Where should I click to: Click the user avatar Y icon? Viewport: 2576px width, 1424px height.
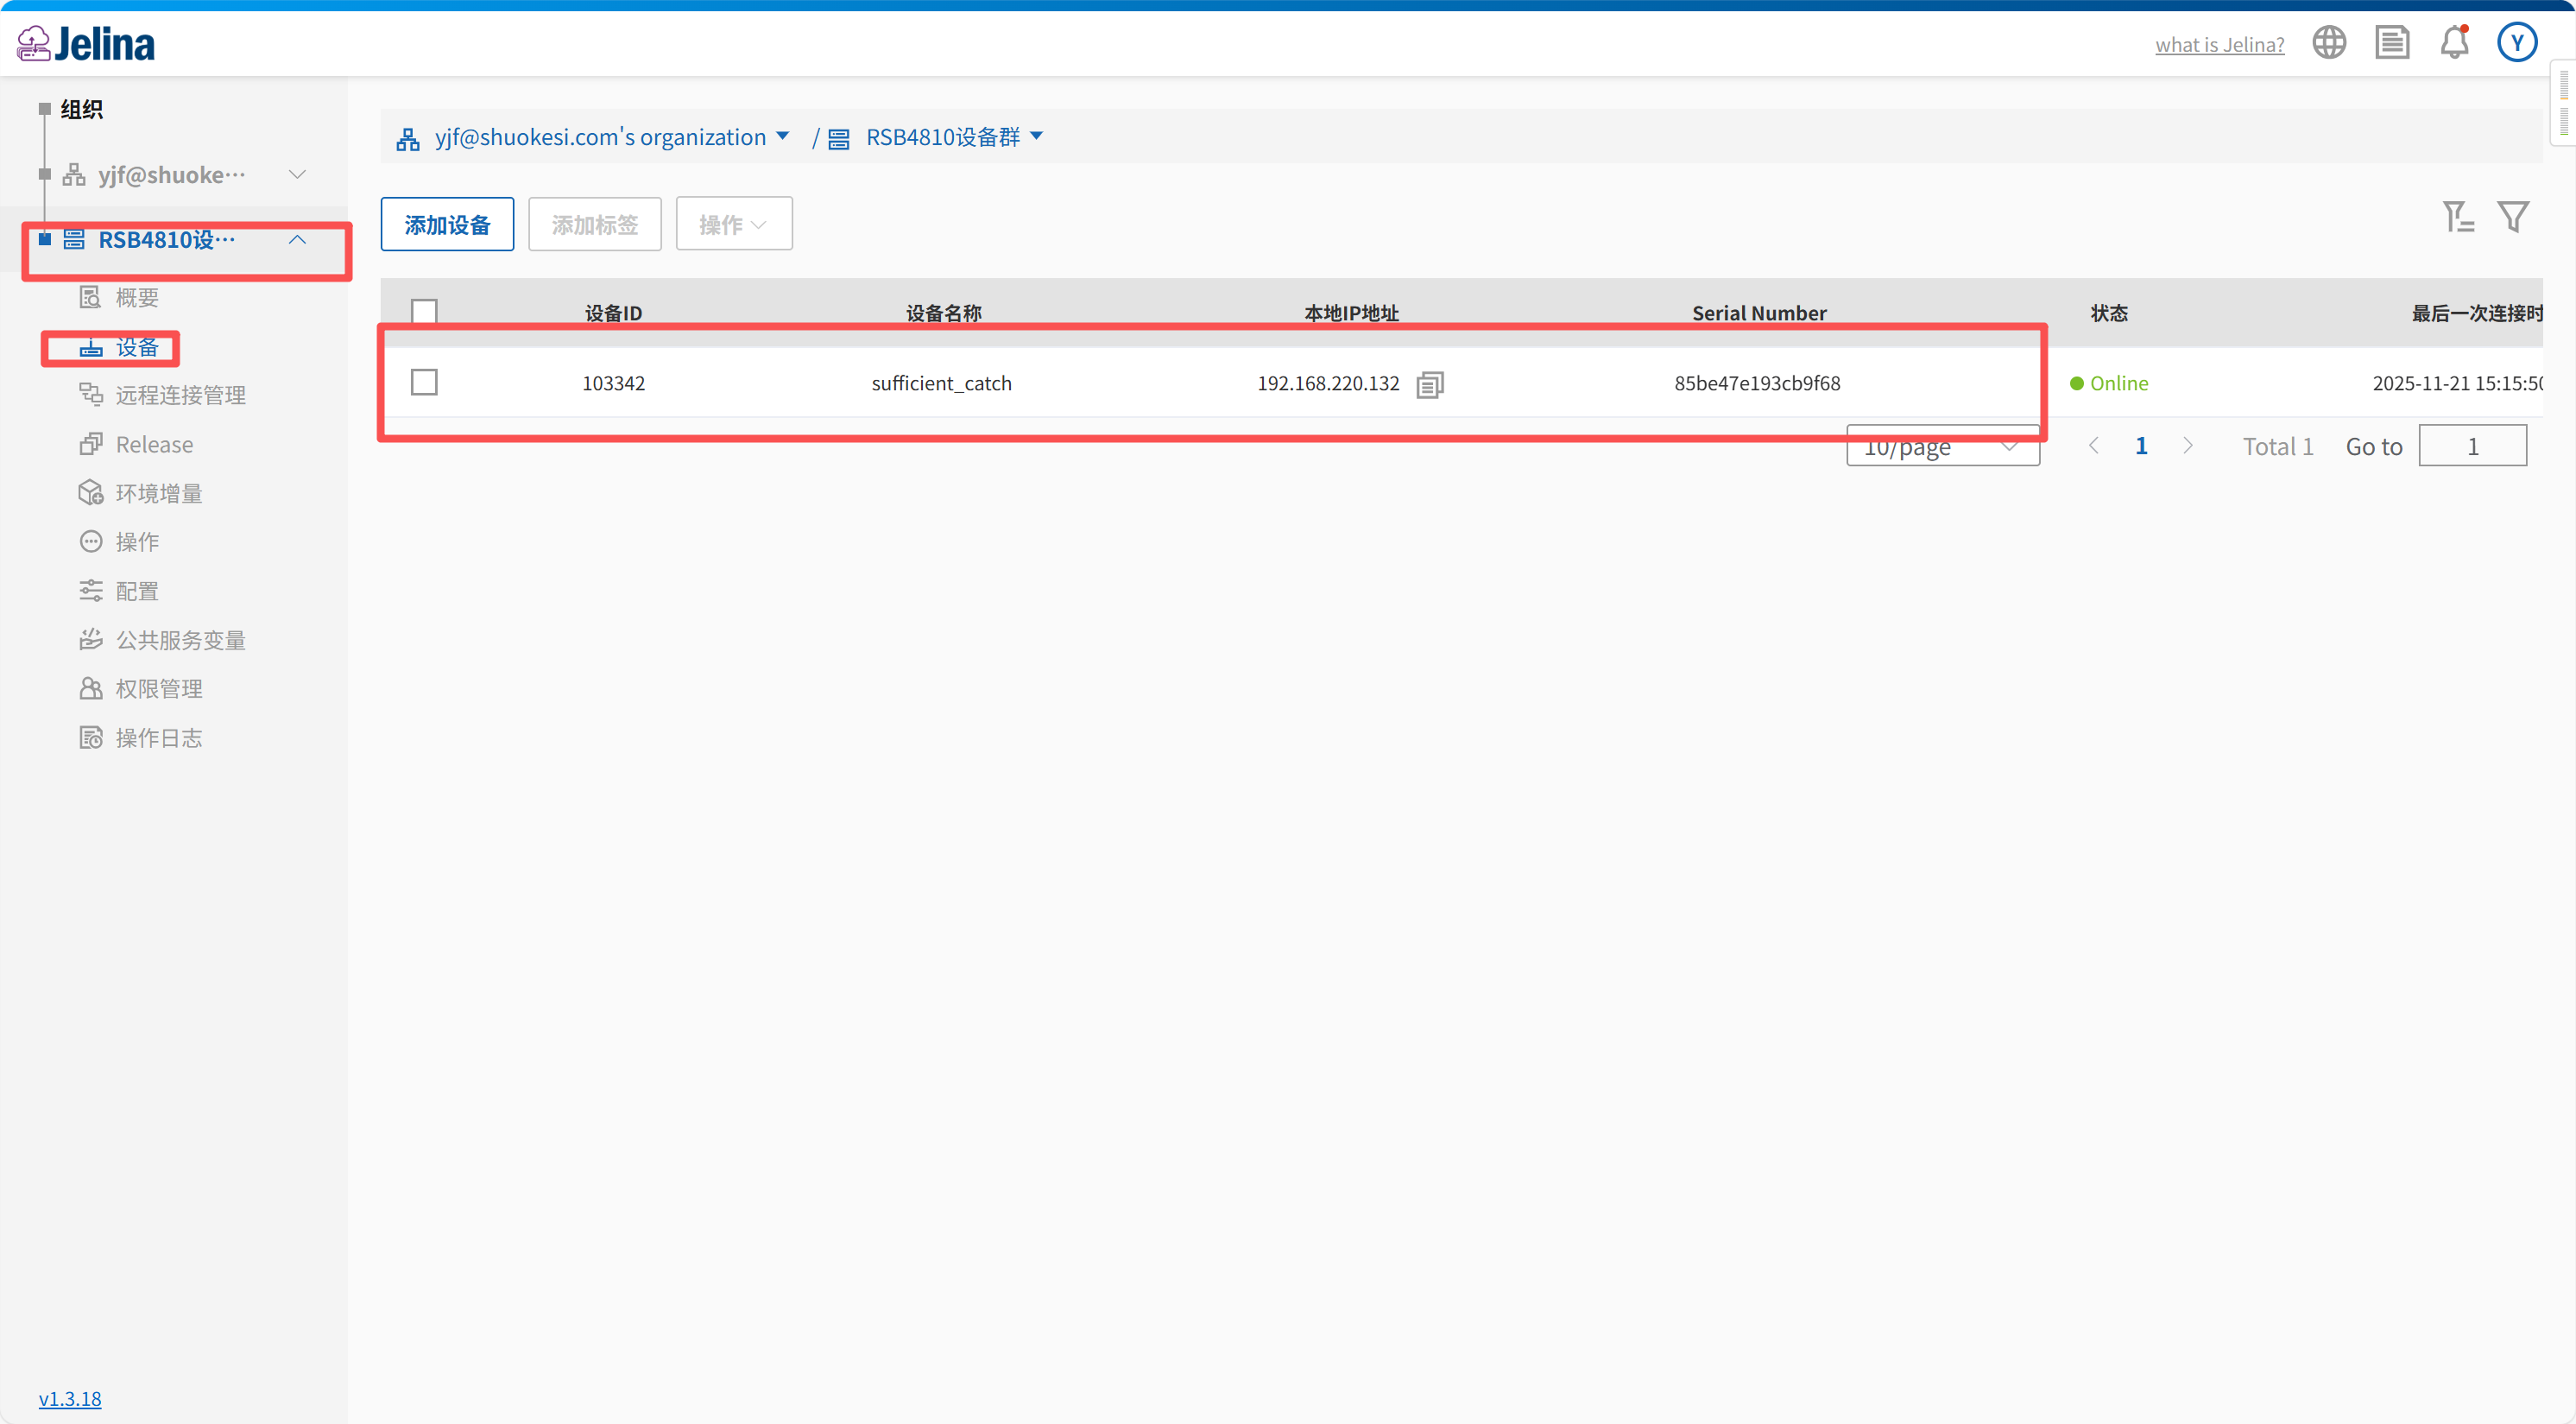(x=2517, y=43)
